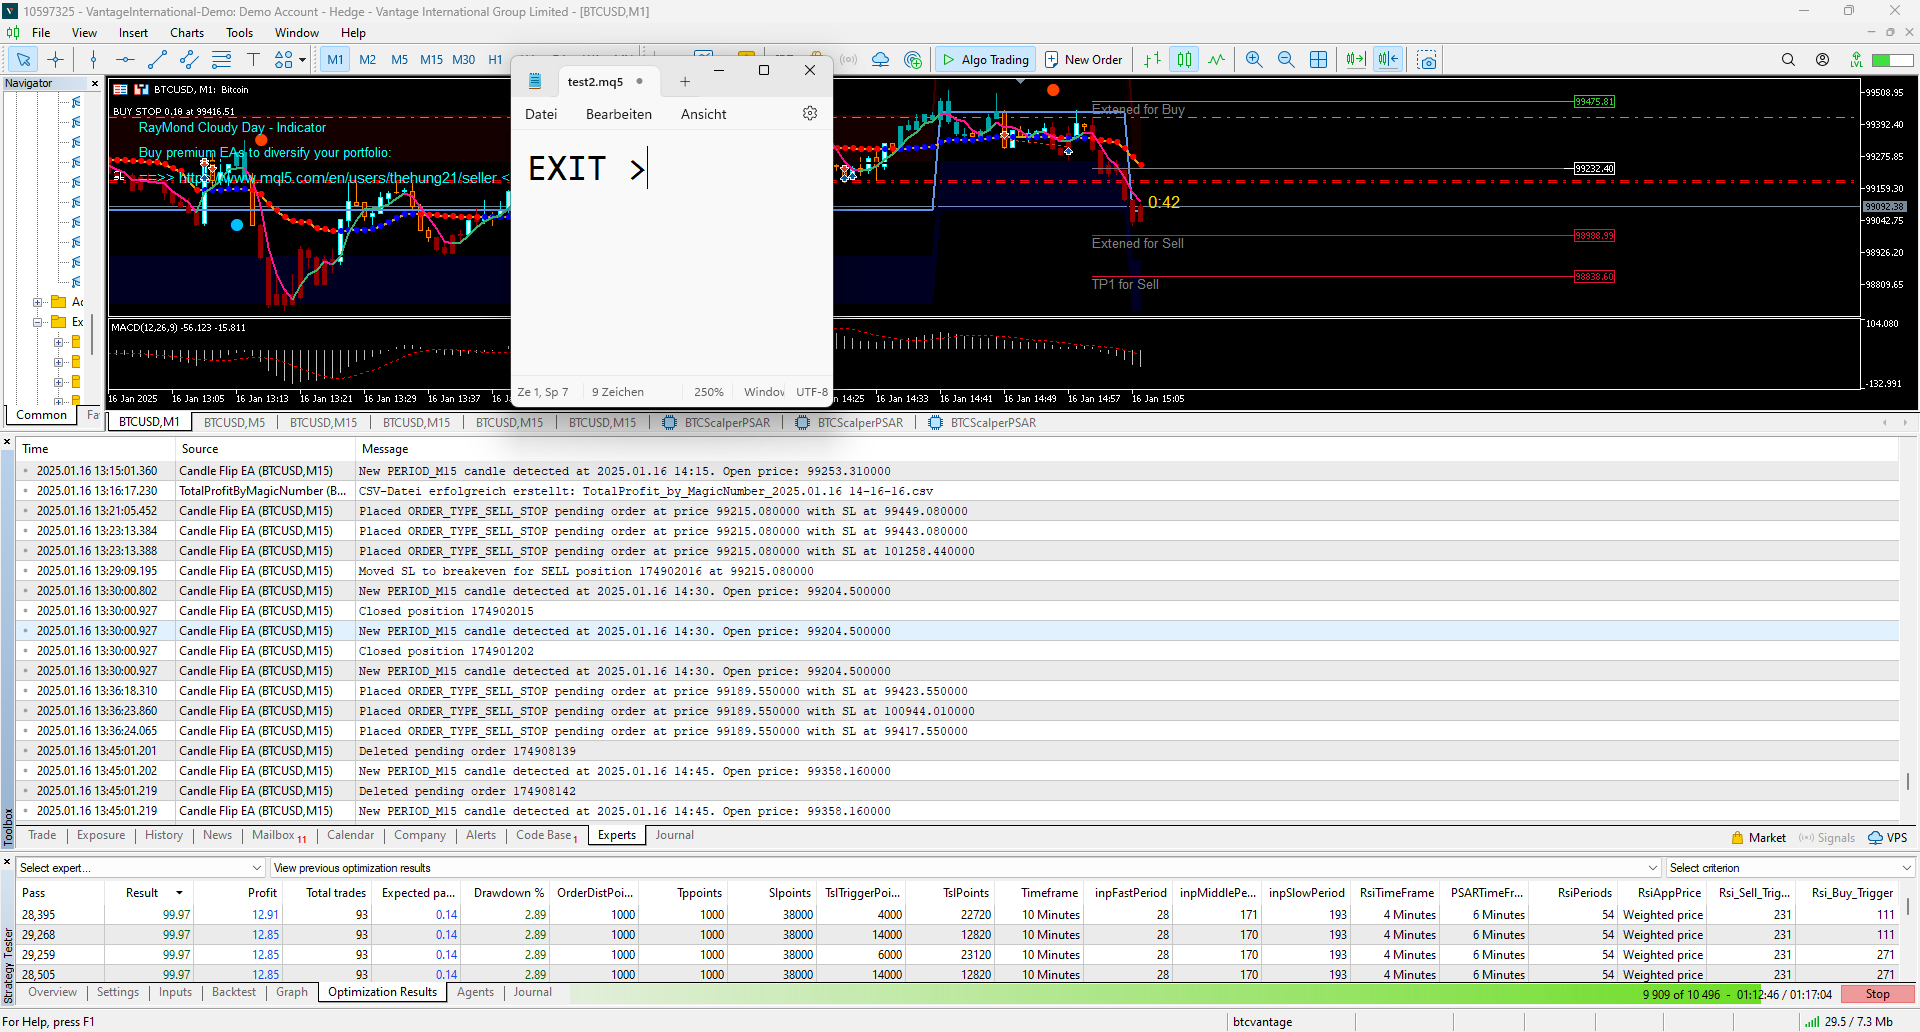This screenshot has height=1032, width=1920.
Task: Click the Drawdown % column header
Action: pyautogui.click(x=509, y=893)
